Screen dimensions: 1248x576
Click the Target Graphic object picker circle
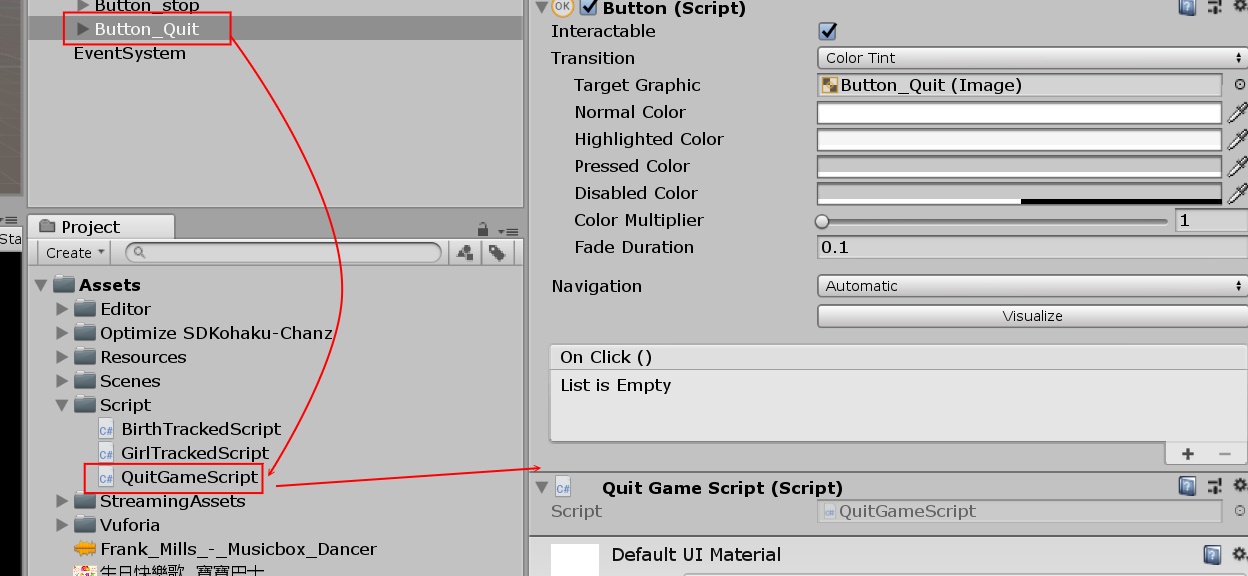point(1239,85)
